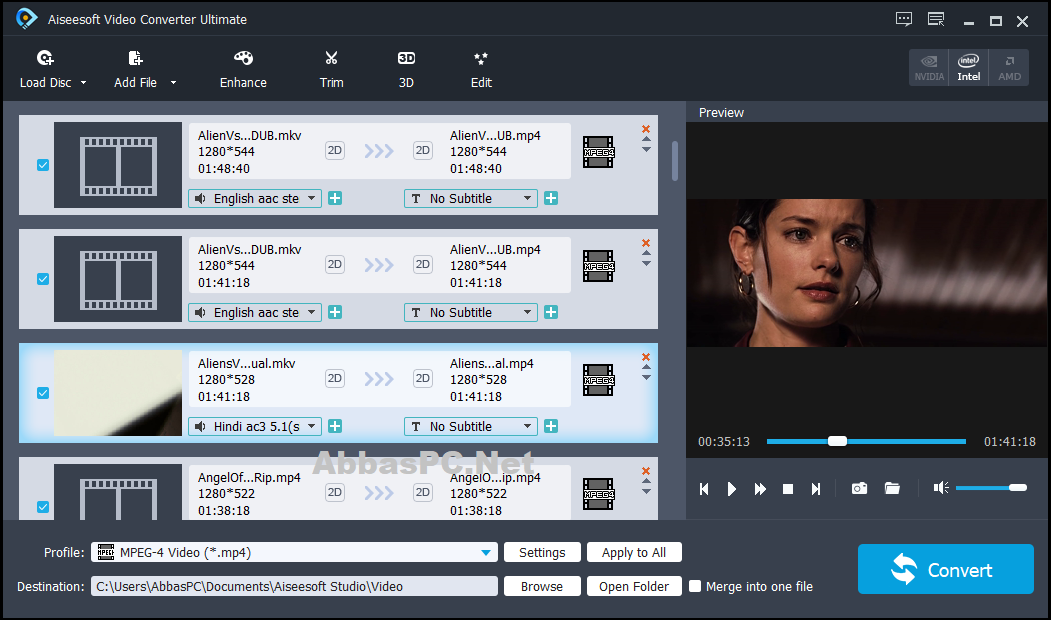Open subtitle dropdown for AliensV...ual.mkv
This screenshot has width=1051, height=620.
(x=471, y=426)
